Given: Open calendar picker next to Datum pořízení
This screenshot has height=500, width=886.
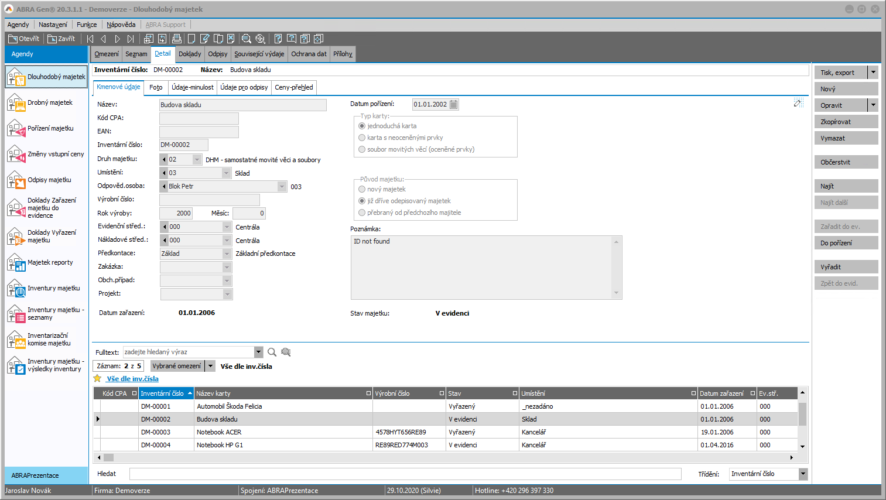Looking at the screenshot, I should pyautogui.click(x=454, y=103).
